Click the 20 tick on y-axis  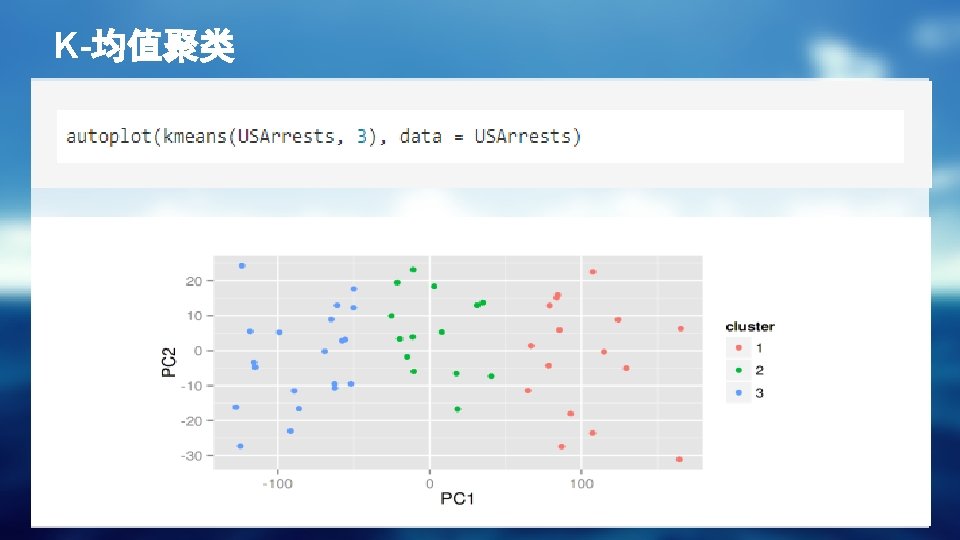(194, 281)
